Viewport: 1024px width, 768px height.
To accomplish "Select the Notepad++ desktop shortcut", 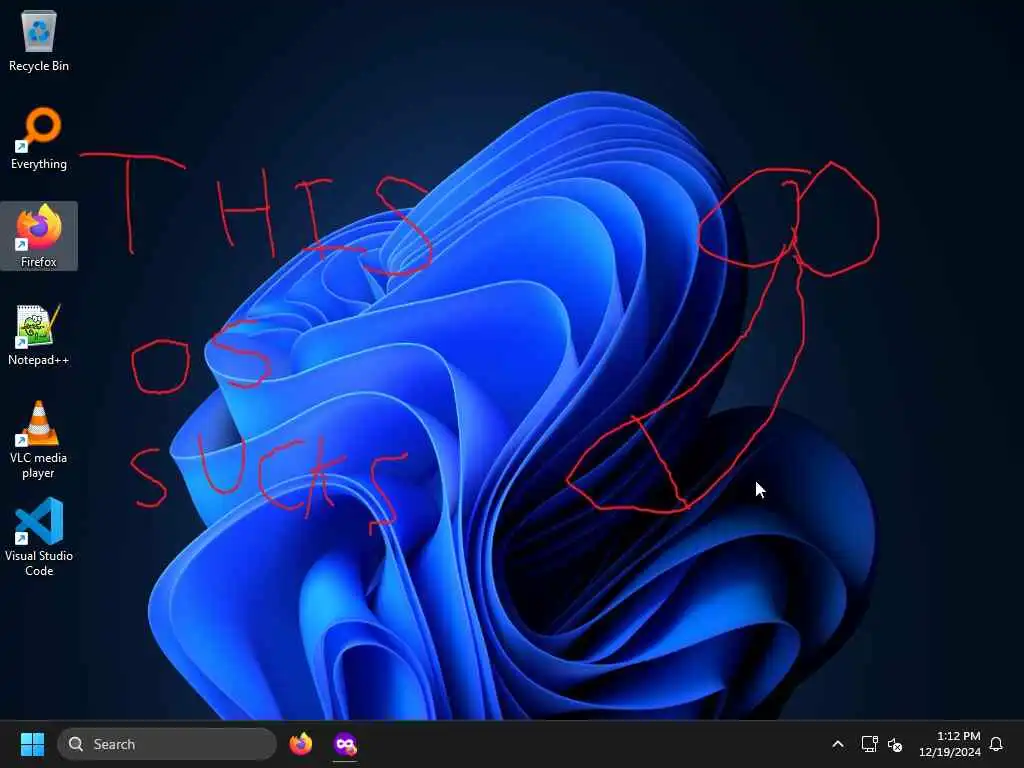I will tap(39, 334).
